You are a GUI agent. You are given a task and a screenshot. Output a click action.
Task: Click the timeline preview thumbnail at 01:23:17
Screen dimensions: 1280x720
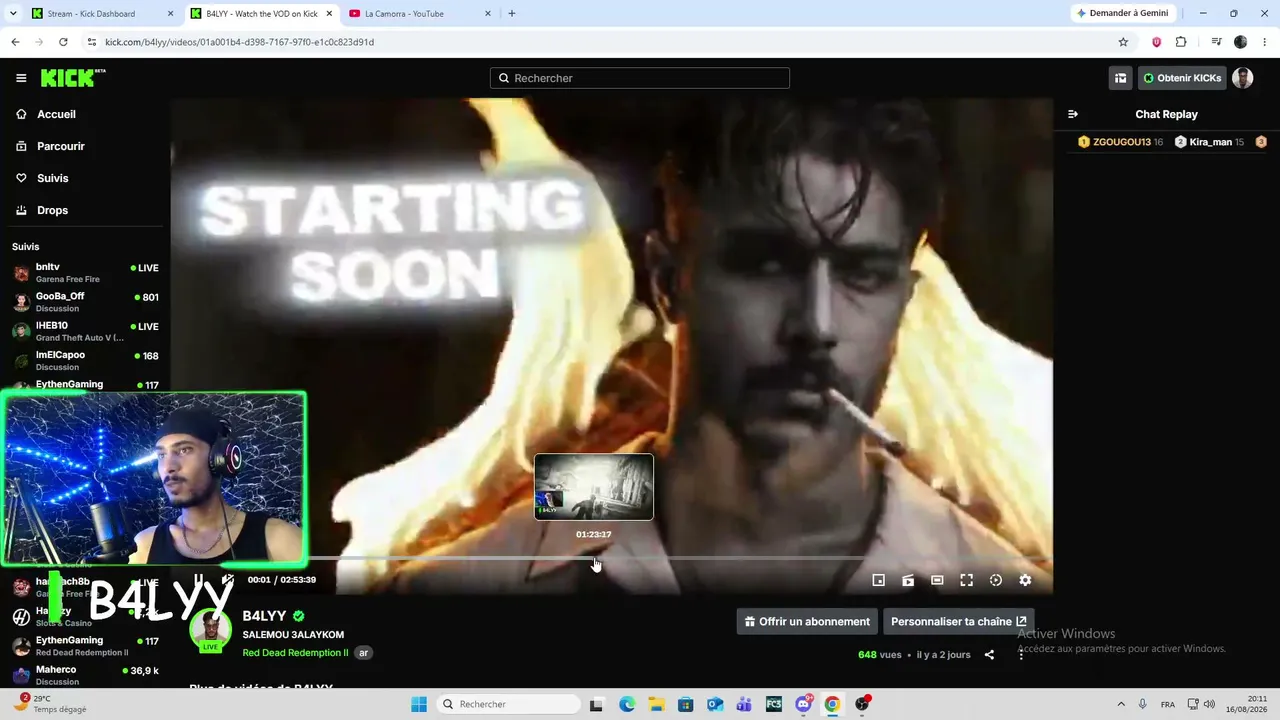(x=594, y=487)
